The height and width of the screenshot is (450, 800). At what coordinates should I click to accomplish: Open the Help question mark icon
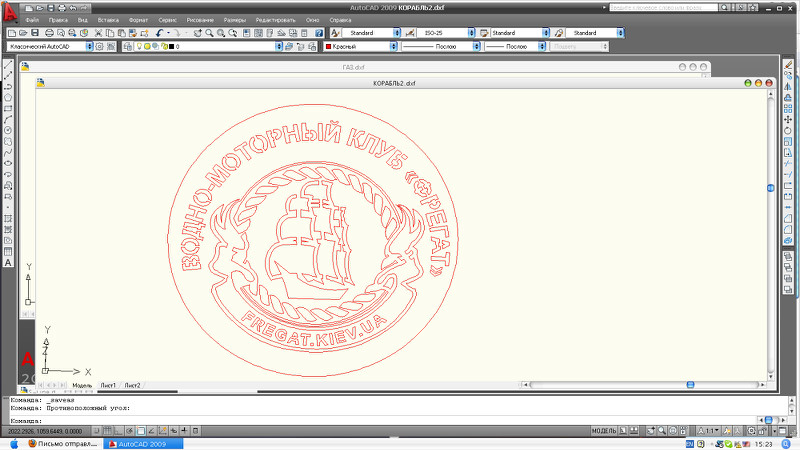pos(319,33)
